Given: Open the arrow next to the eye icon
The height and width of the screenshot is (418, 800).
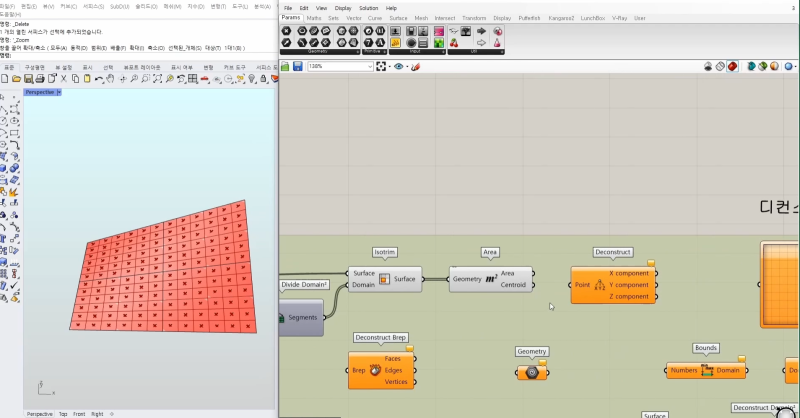Looking at the screenshot, I should point(407,67).
